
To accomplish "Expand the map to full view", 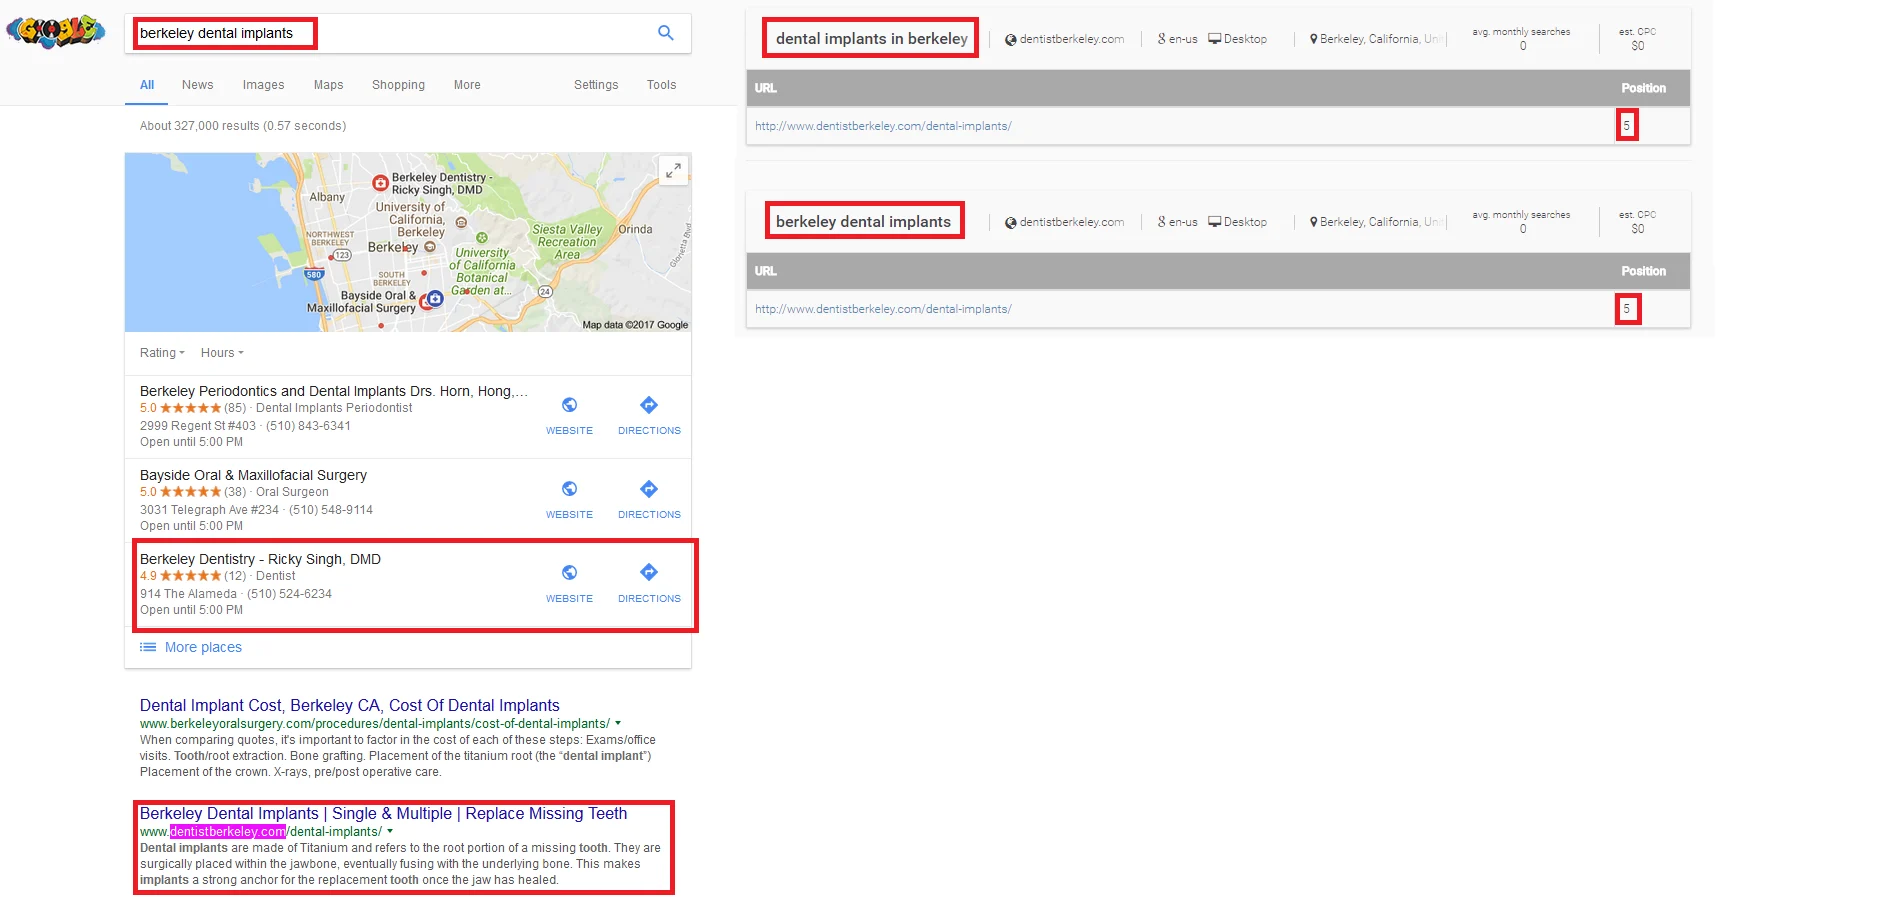I will (674, 170).
